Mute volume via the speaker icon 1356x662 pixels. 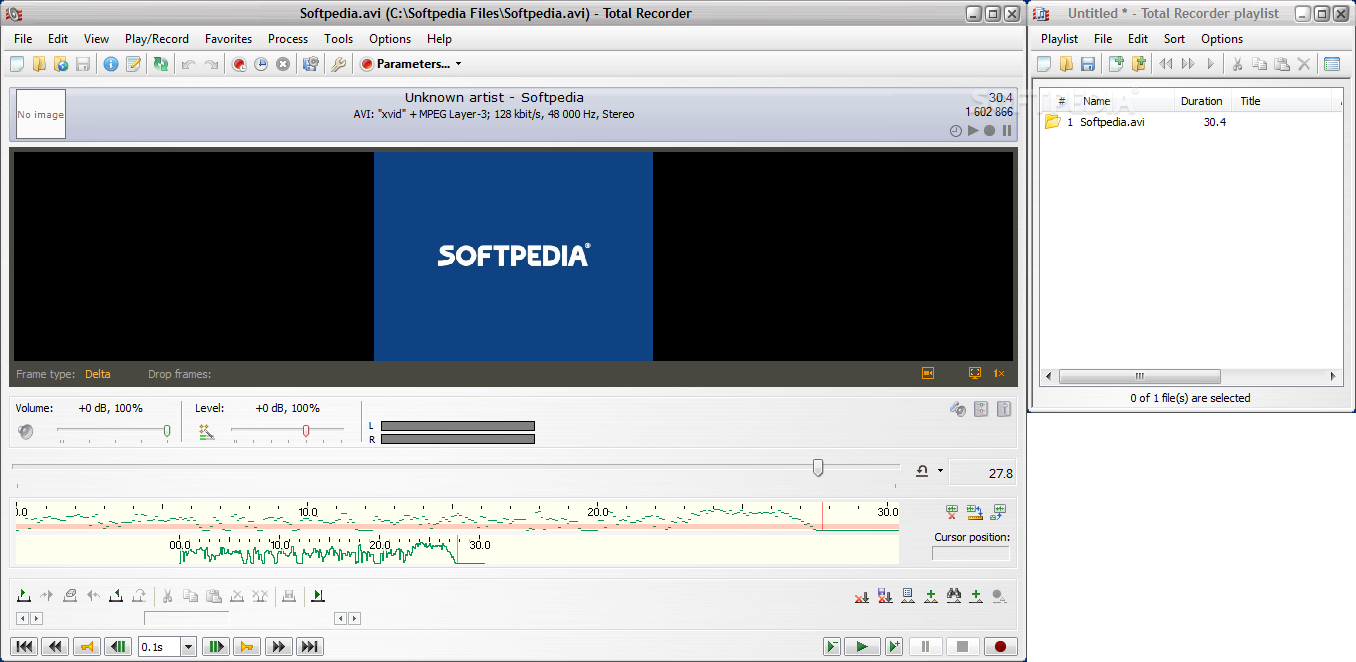tap(25, 432)
